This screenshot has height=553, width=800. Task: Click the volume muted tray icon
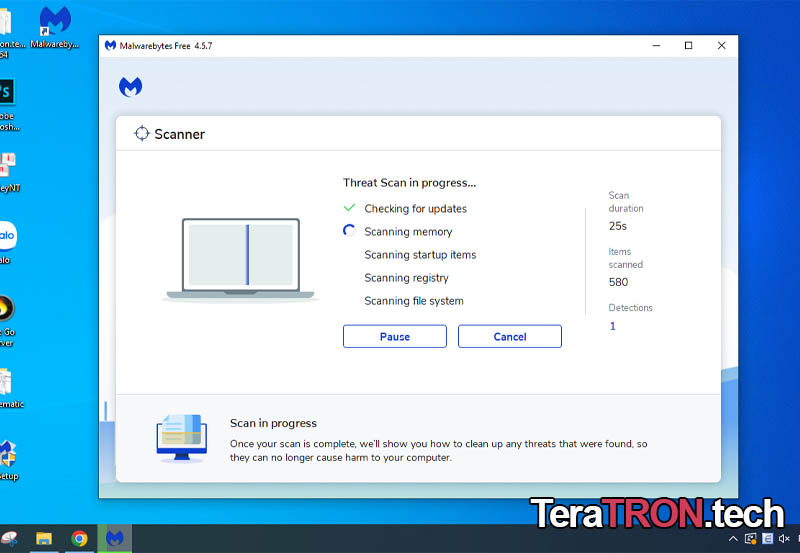click(x=784, y=538)
